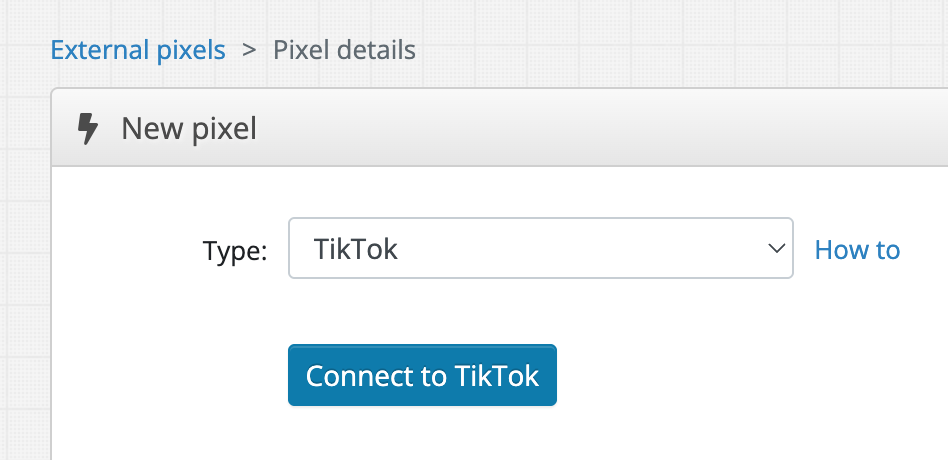Open the Type dropdown showing TikTok

tap(540, 248)
